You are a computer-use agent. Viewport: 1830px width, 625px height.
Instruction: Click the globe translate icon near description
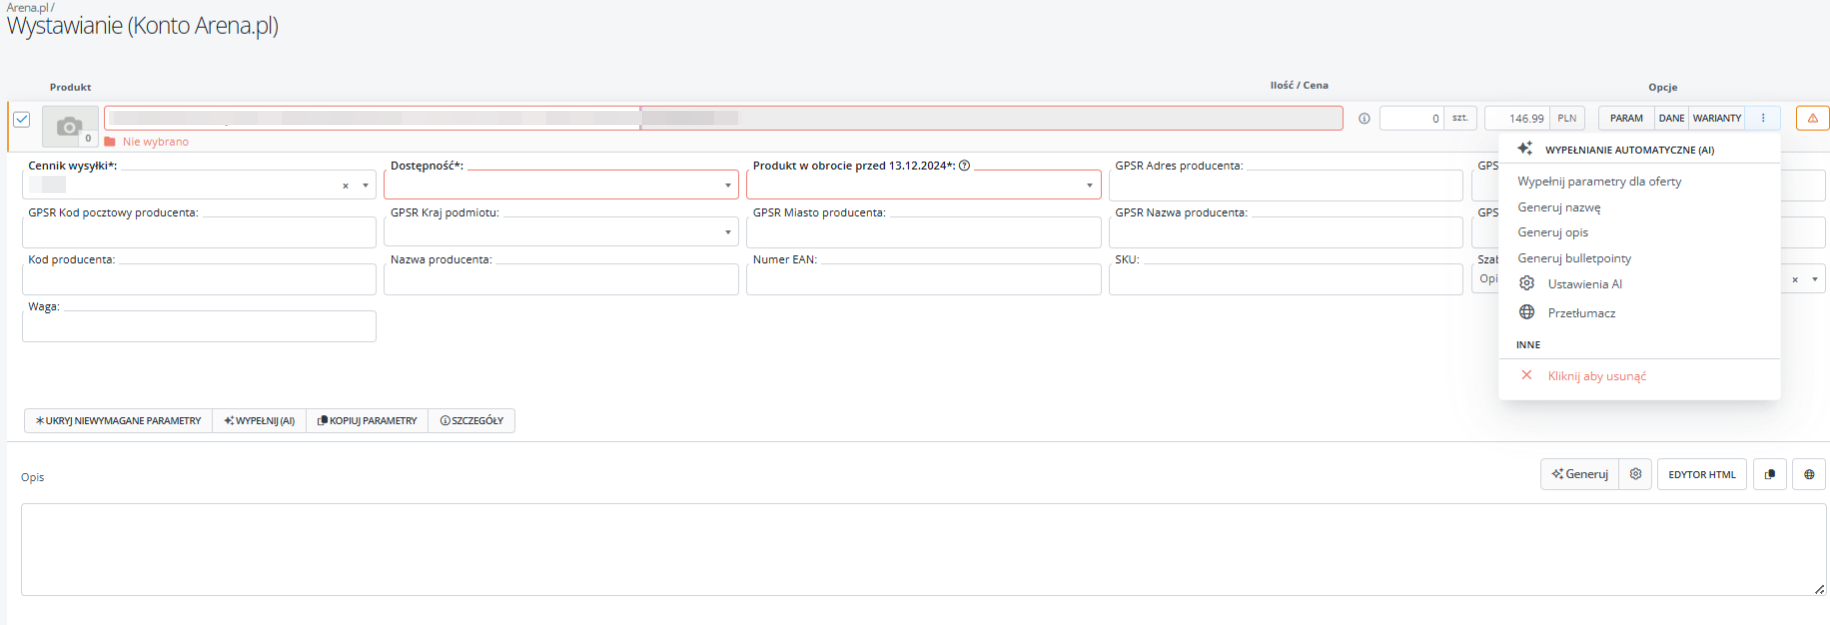(1809, 474)
